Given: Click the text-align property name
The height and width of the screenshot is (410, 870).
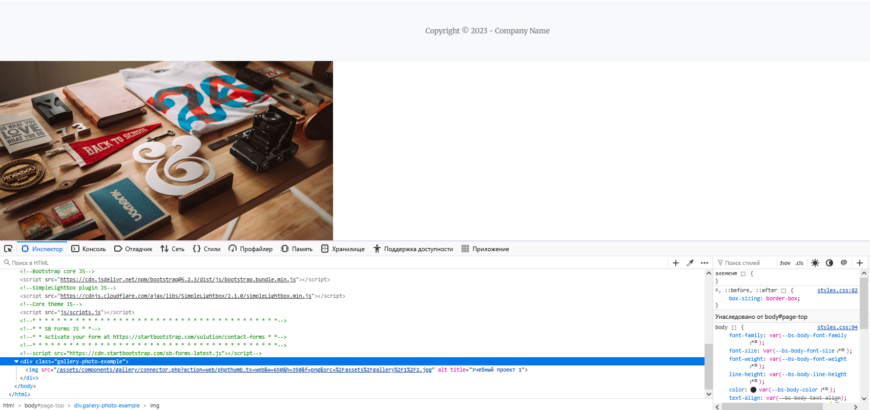Looking at the screenshot, I should (x=743, y=398).
